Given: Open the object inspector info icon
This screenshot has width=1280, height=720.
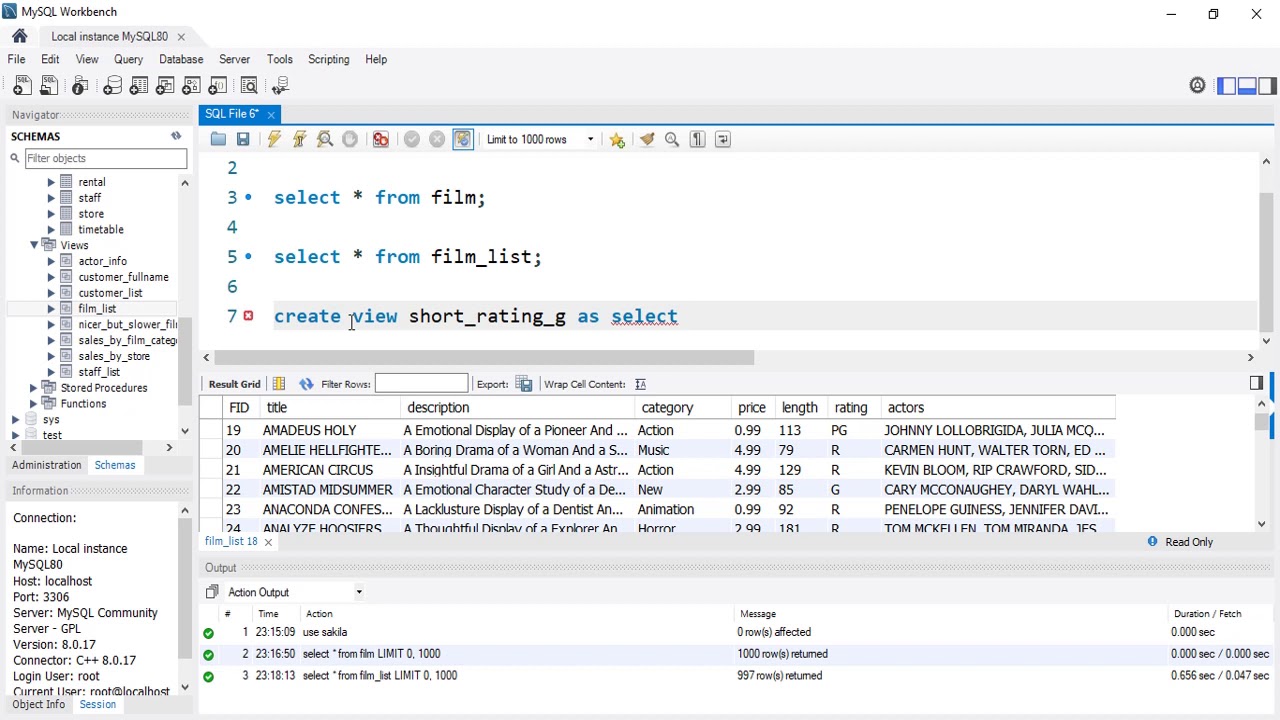Looking at the screenshot, I should (80, 86).
